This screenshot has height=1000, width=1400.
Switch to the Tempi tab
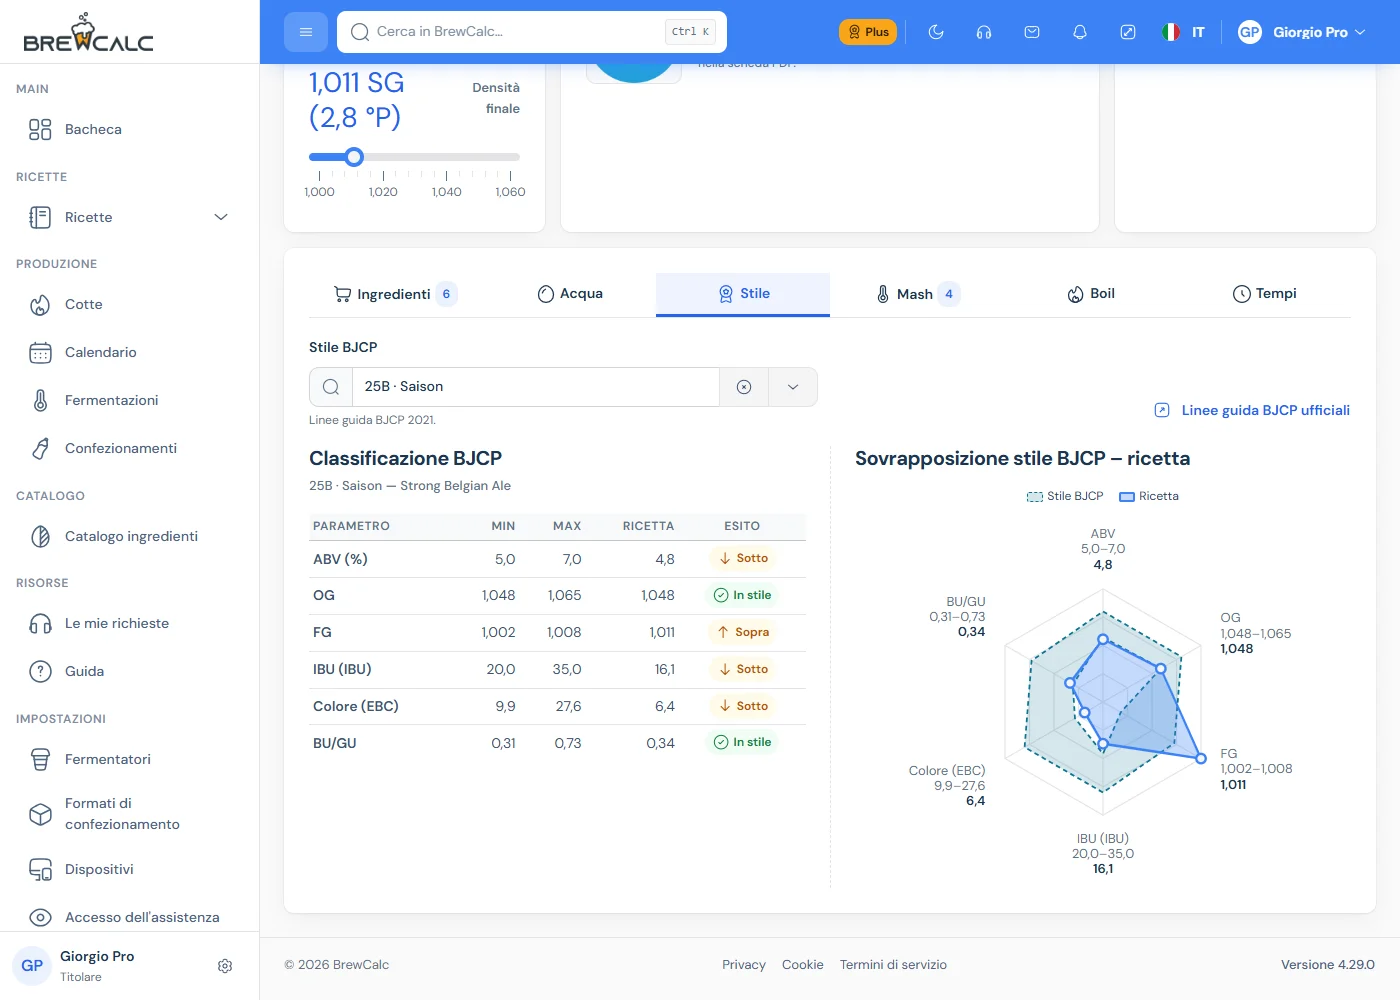click(1264, 294)
